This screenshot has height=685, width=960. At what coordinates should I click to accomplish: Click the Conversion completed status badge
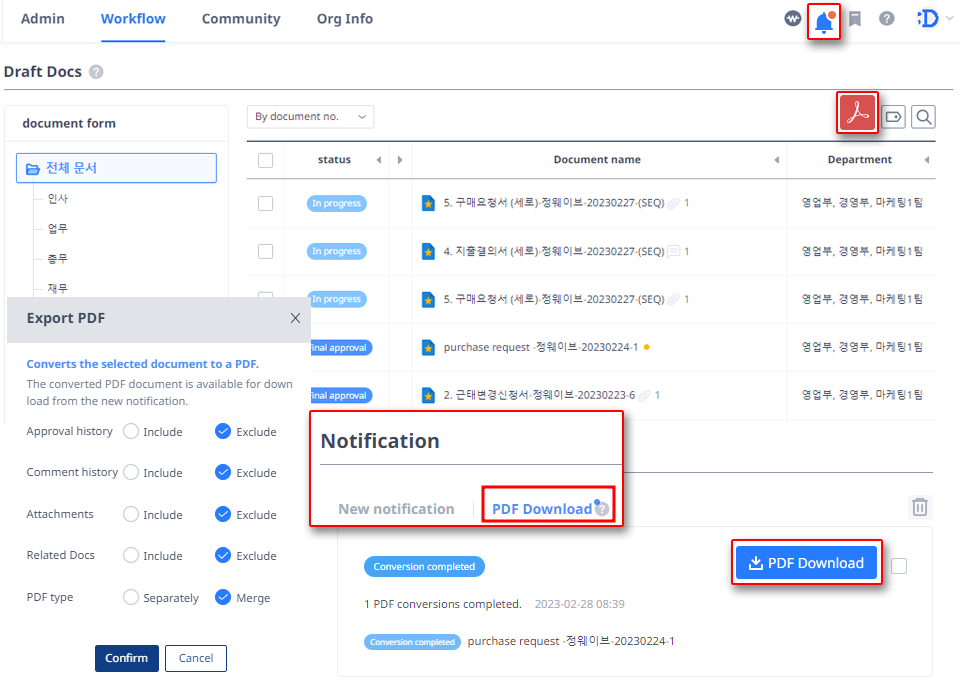(x=424, y=566)
